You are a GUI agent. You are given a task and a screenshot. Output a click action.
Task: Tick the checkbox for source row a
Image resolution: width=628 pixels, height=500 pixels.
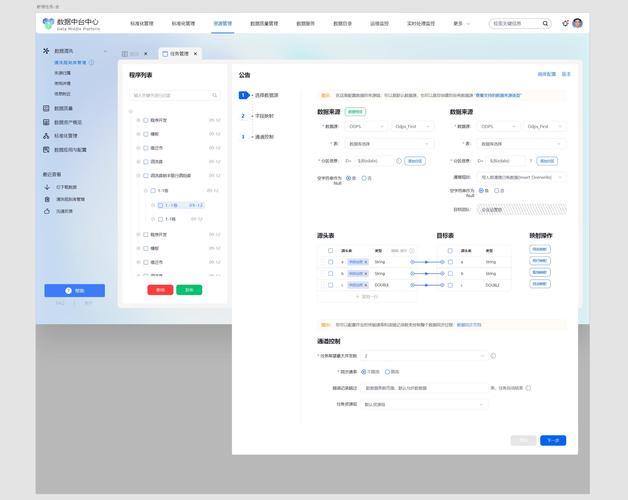(x=330, y=261)
